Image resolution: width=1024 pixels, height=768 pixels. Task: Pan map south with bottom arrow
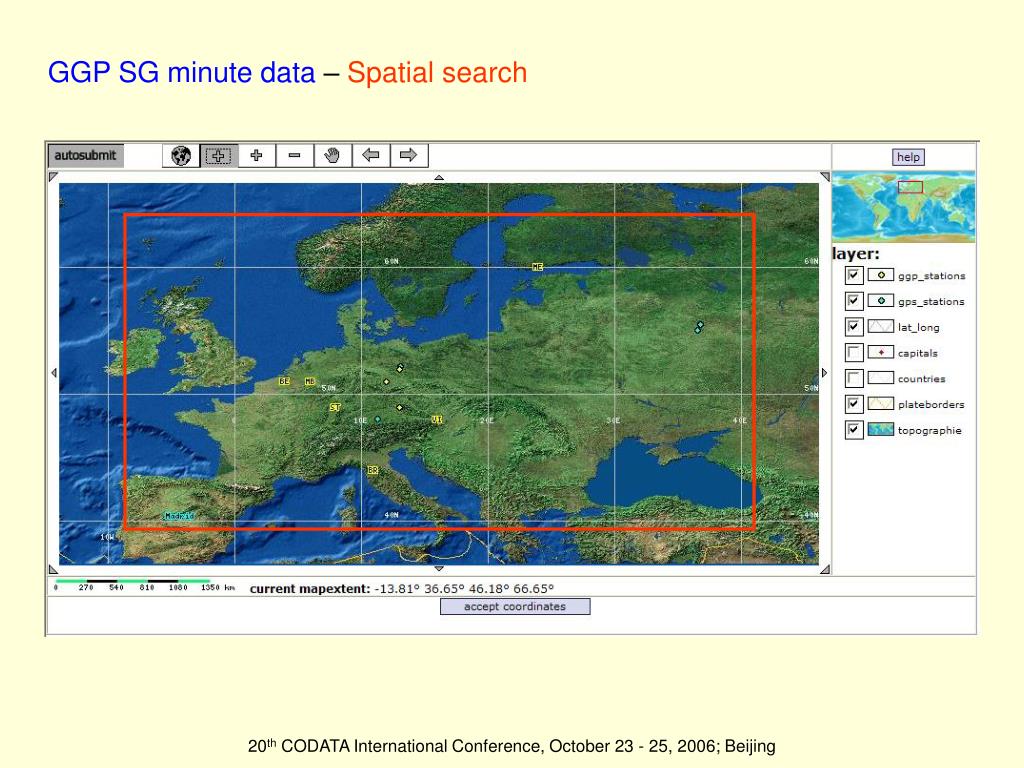click(439, 569)
